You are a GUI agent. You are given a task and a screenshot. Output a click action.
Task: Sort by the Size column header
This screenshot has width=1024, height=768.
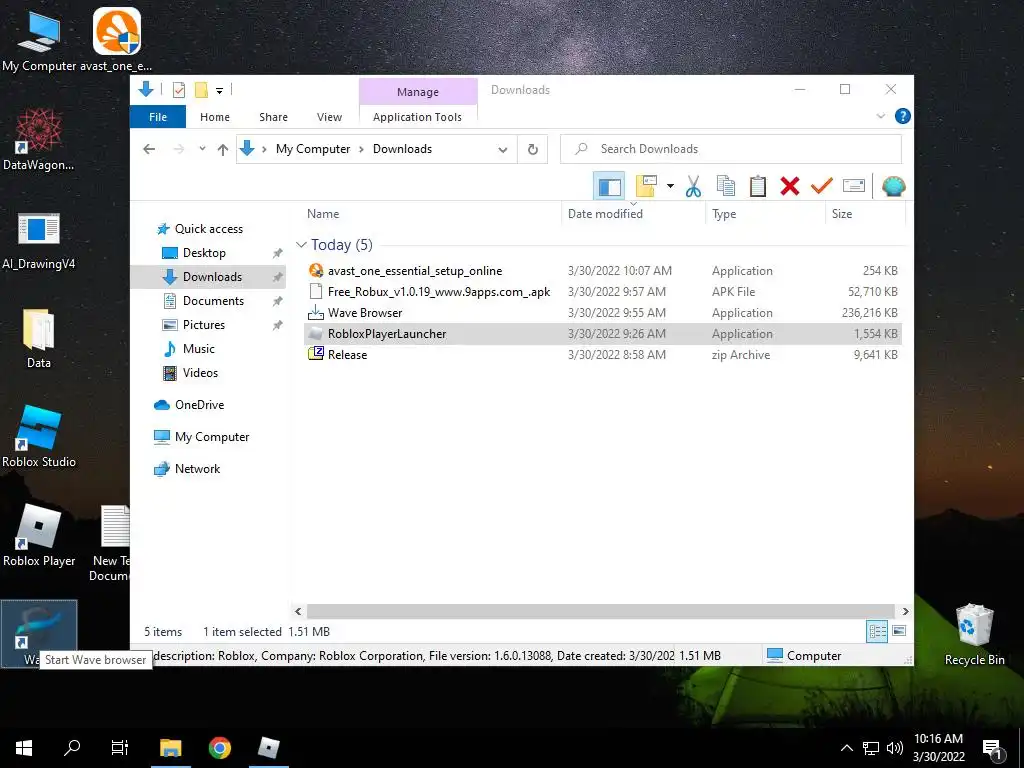[x=842, y=214]
